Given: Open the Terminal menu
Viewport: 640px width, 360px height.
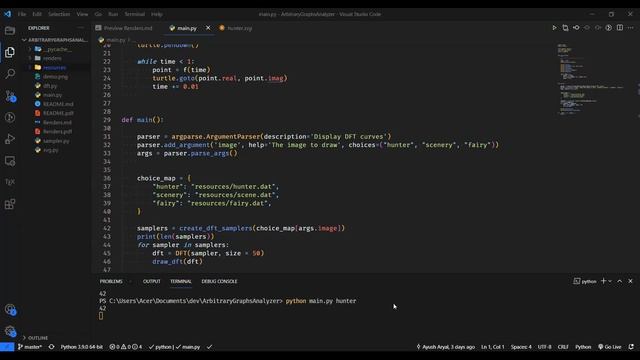Looking at the screenshot, I should click(134, 14).
